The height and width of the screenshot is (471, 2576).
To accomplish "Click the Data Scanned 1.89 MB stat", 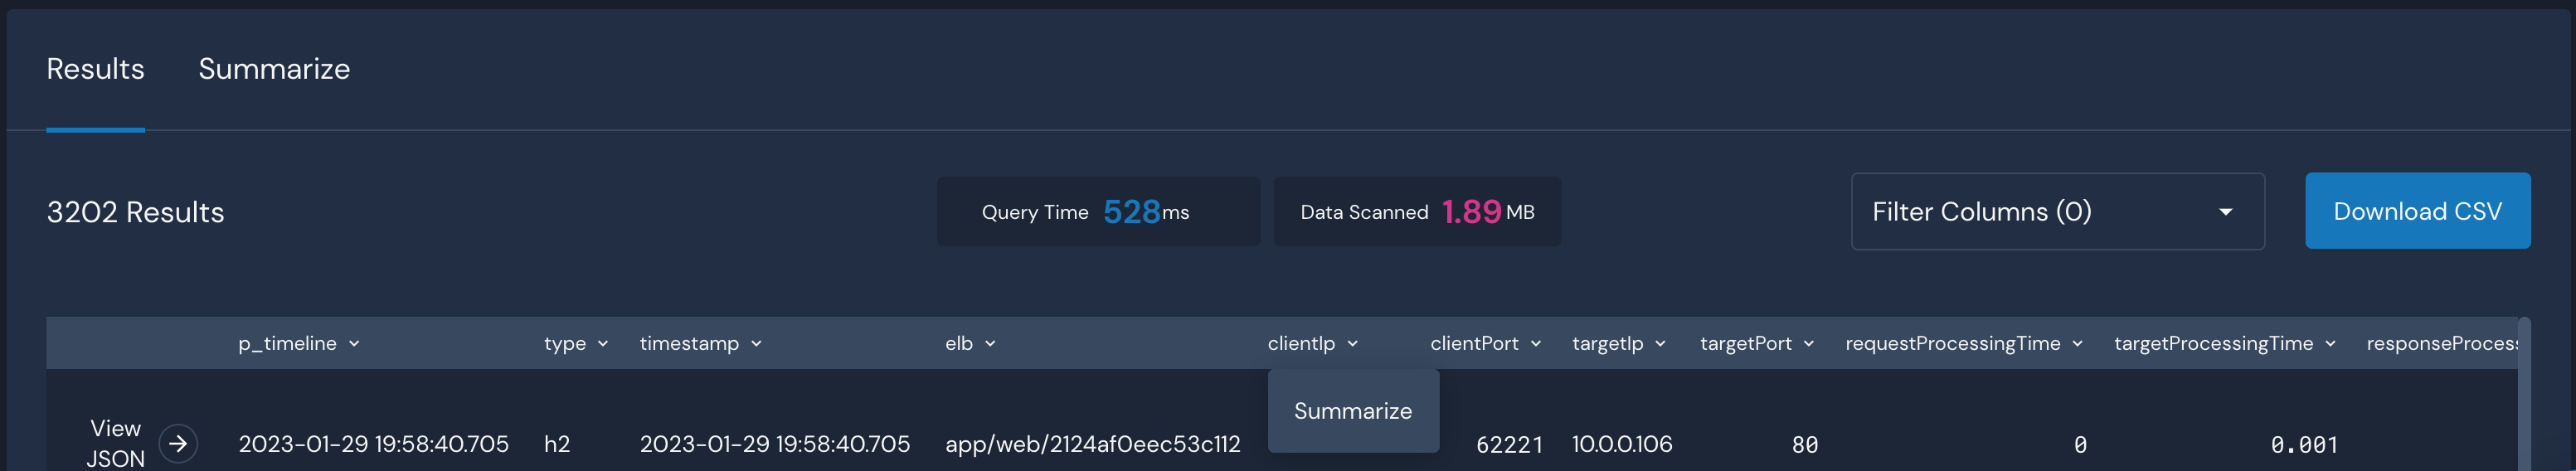I will pyautogui.click(x=1417, y=211).
